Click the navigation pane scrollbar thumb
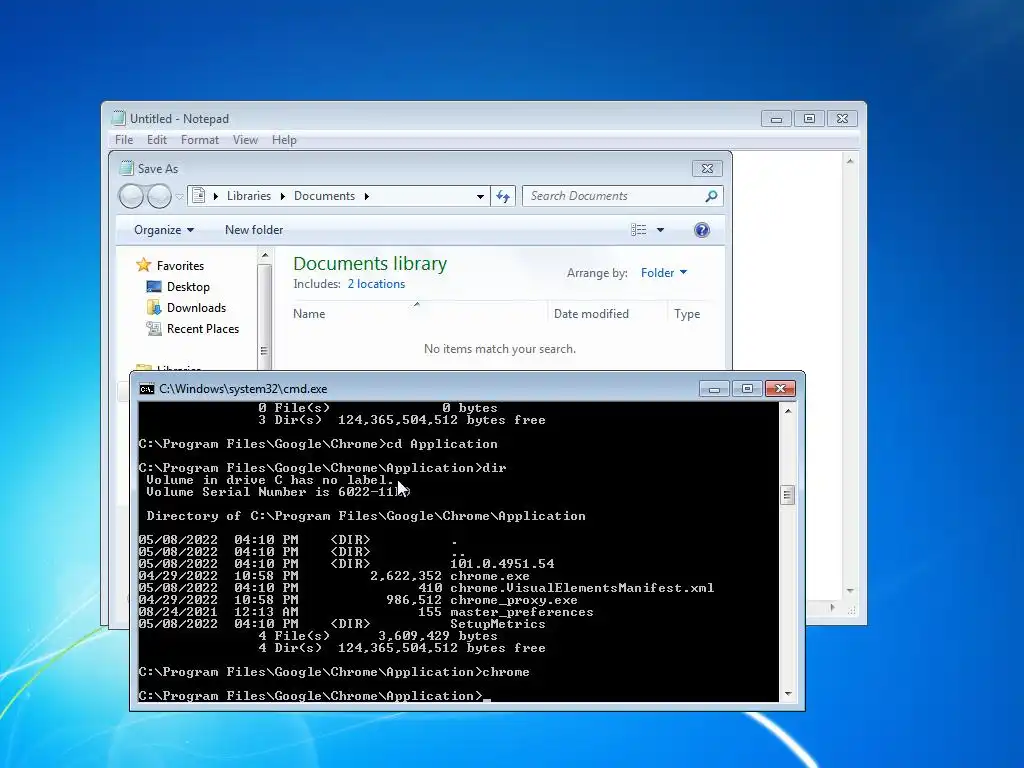 (264, 317)
